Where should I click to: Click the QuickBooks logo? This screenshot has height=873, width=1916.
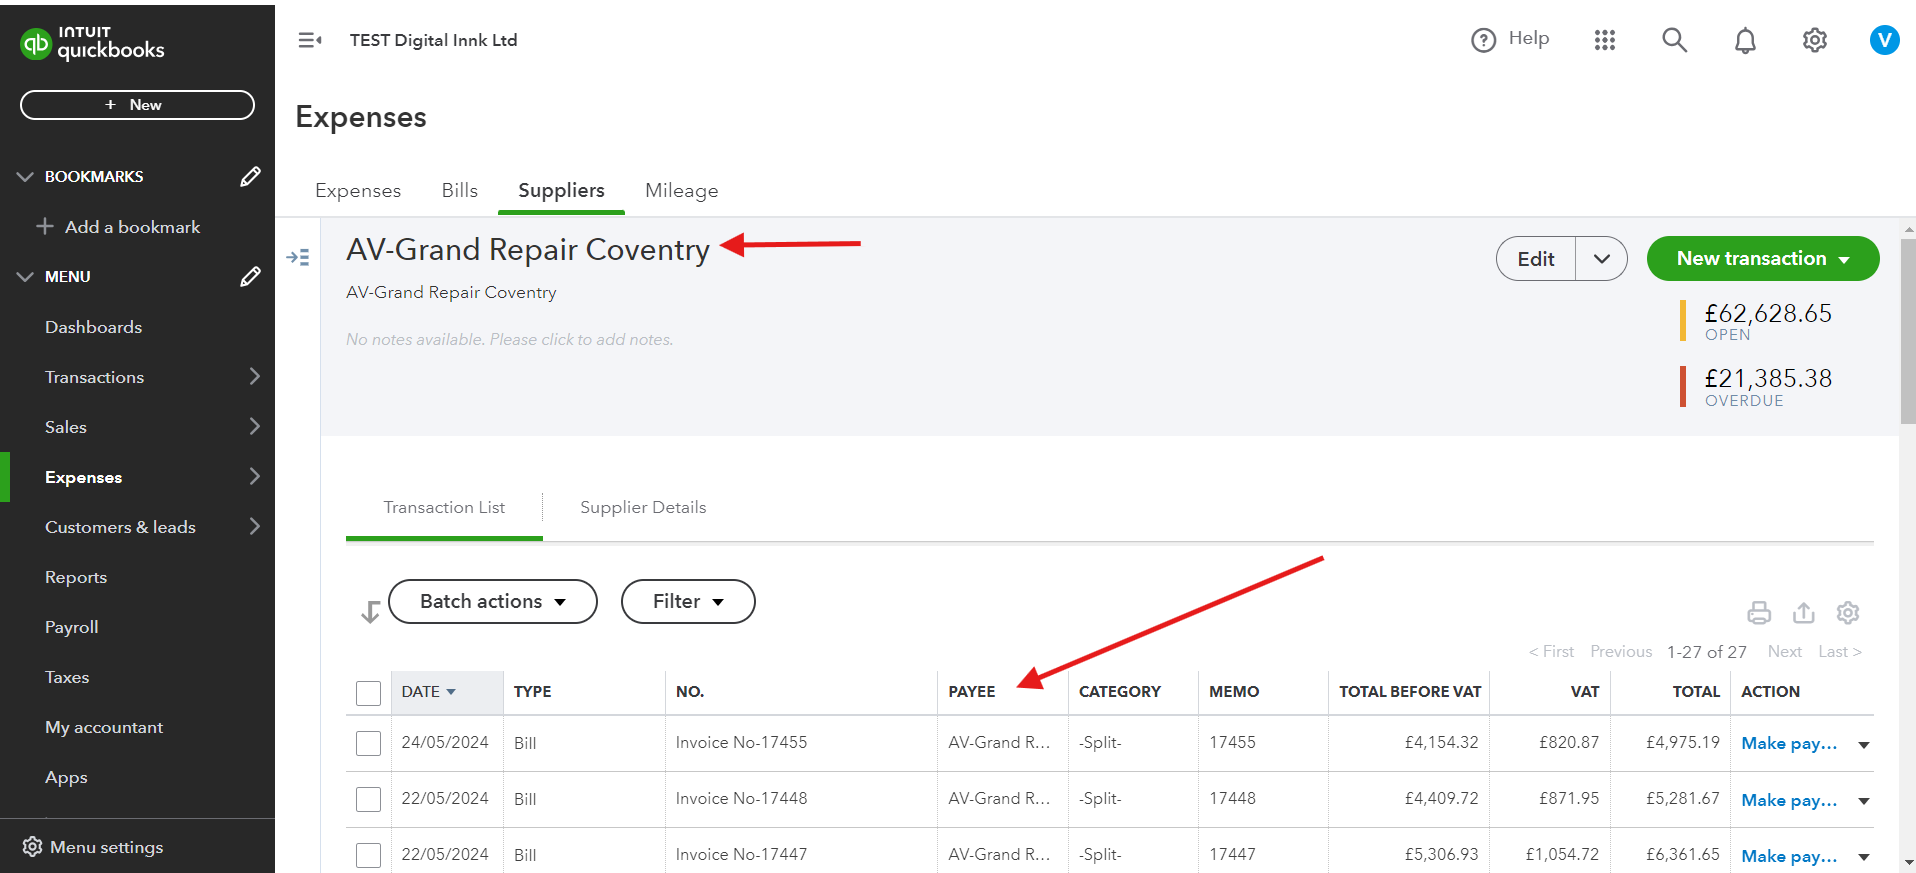[x=92, y=43]
